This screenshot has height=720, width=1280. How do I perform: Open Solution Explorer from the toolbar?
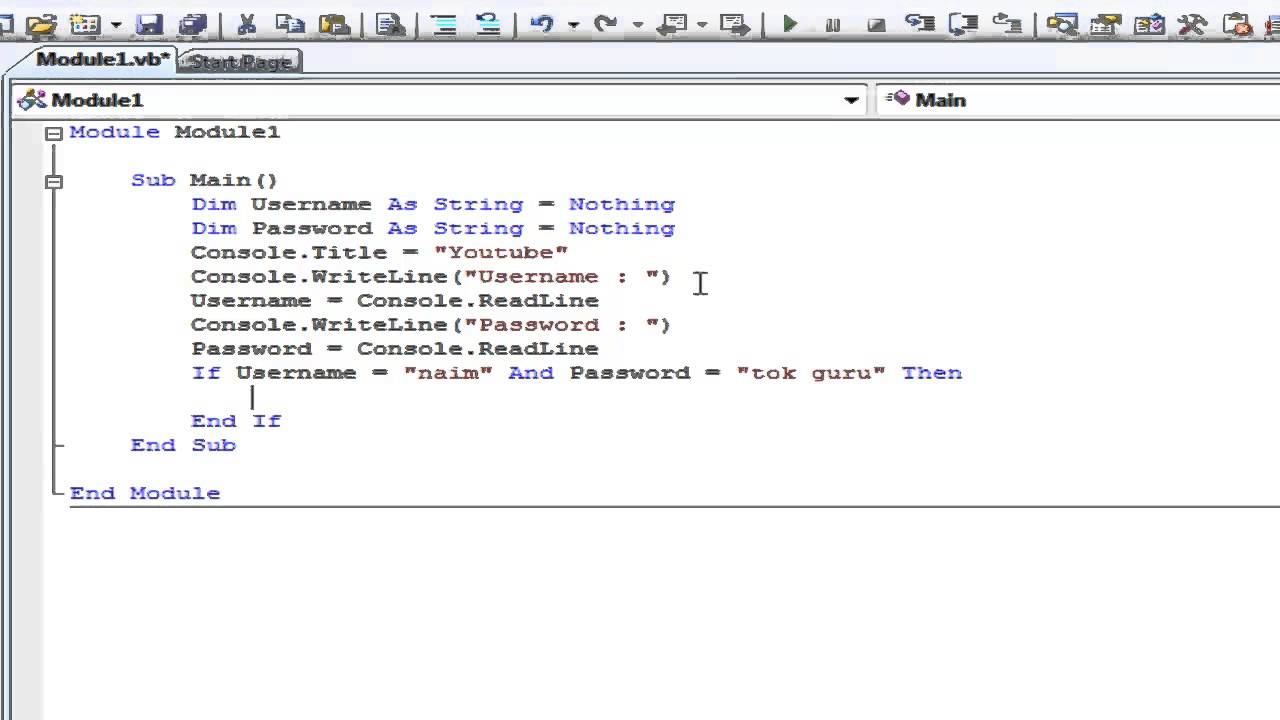[1062, 25]
